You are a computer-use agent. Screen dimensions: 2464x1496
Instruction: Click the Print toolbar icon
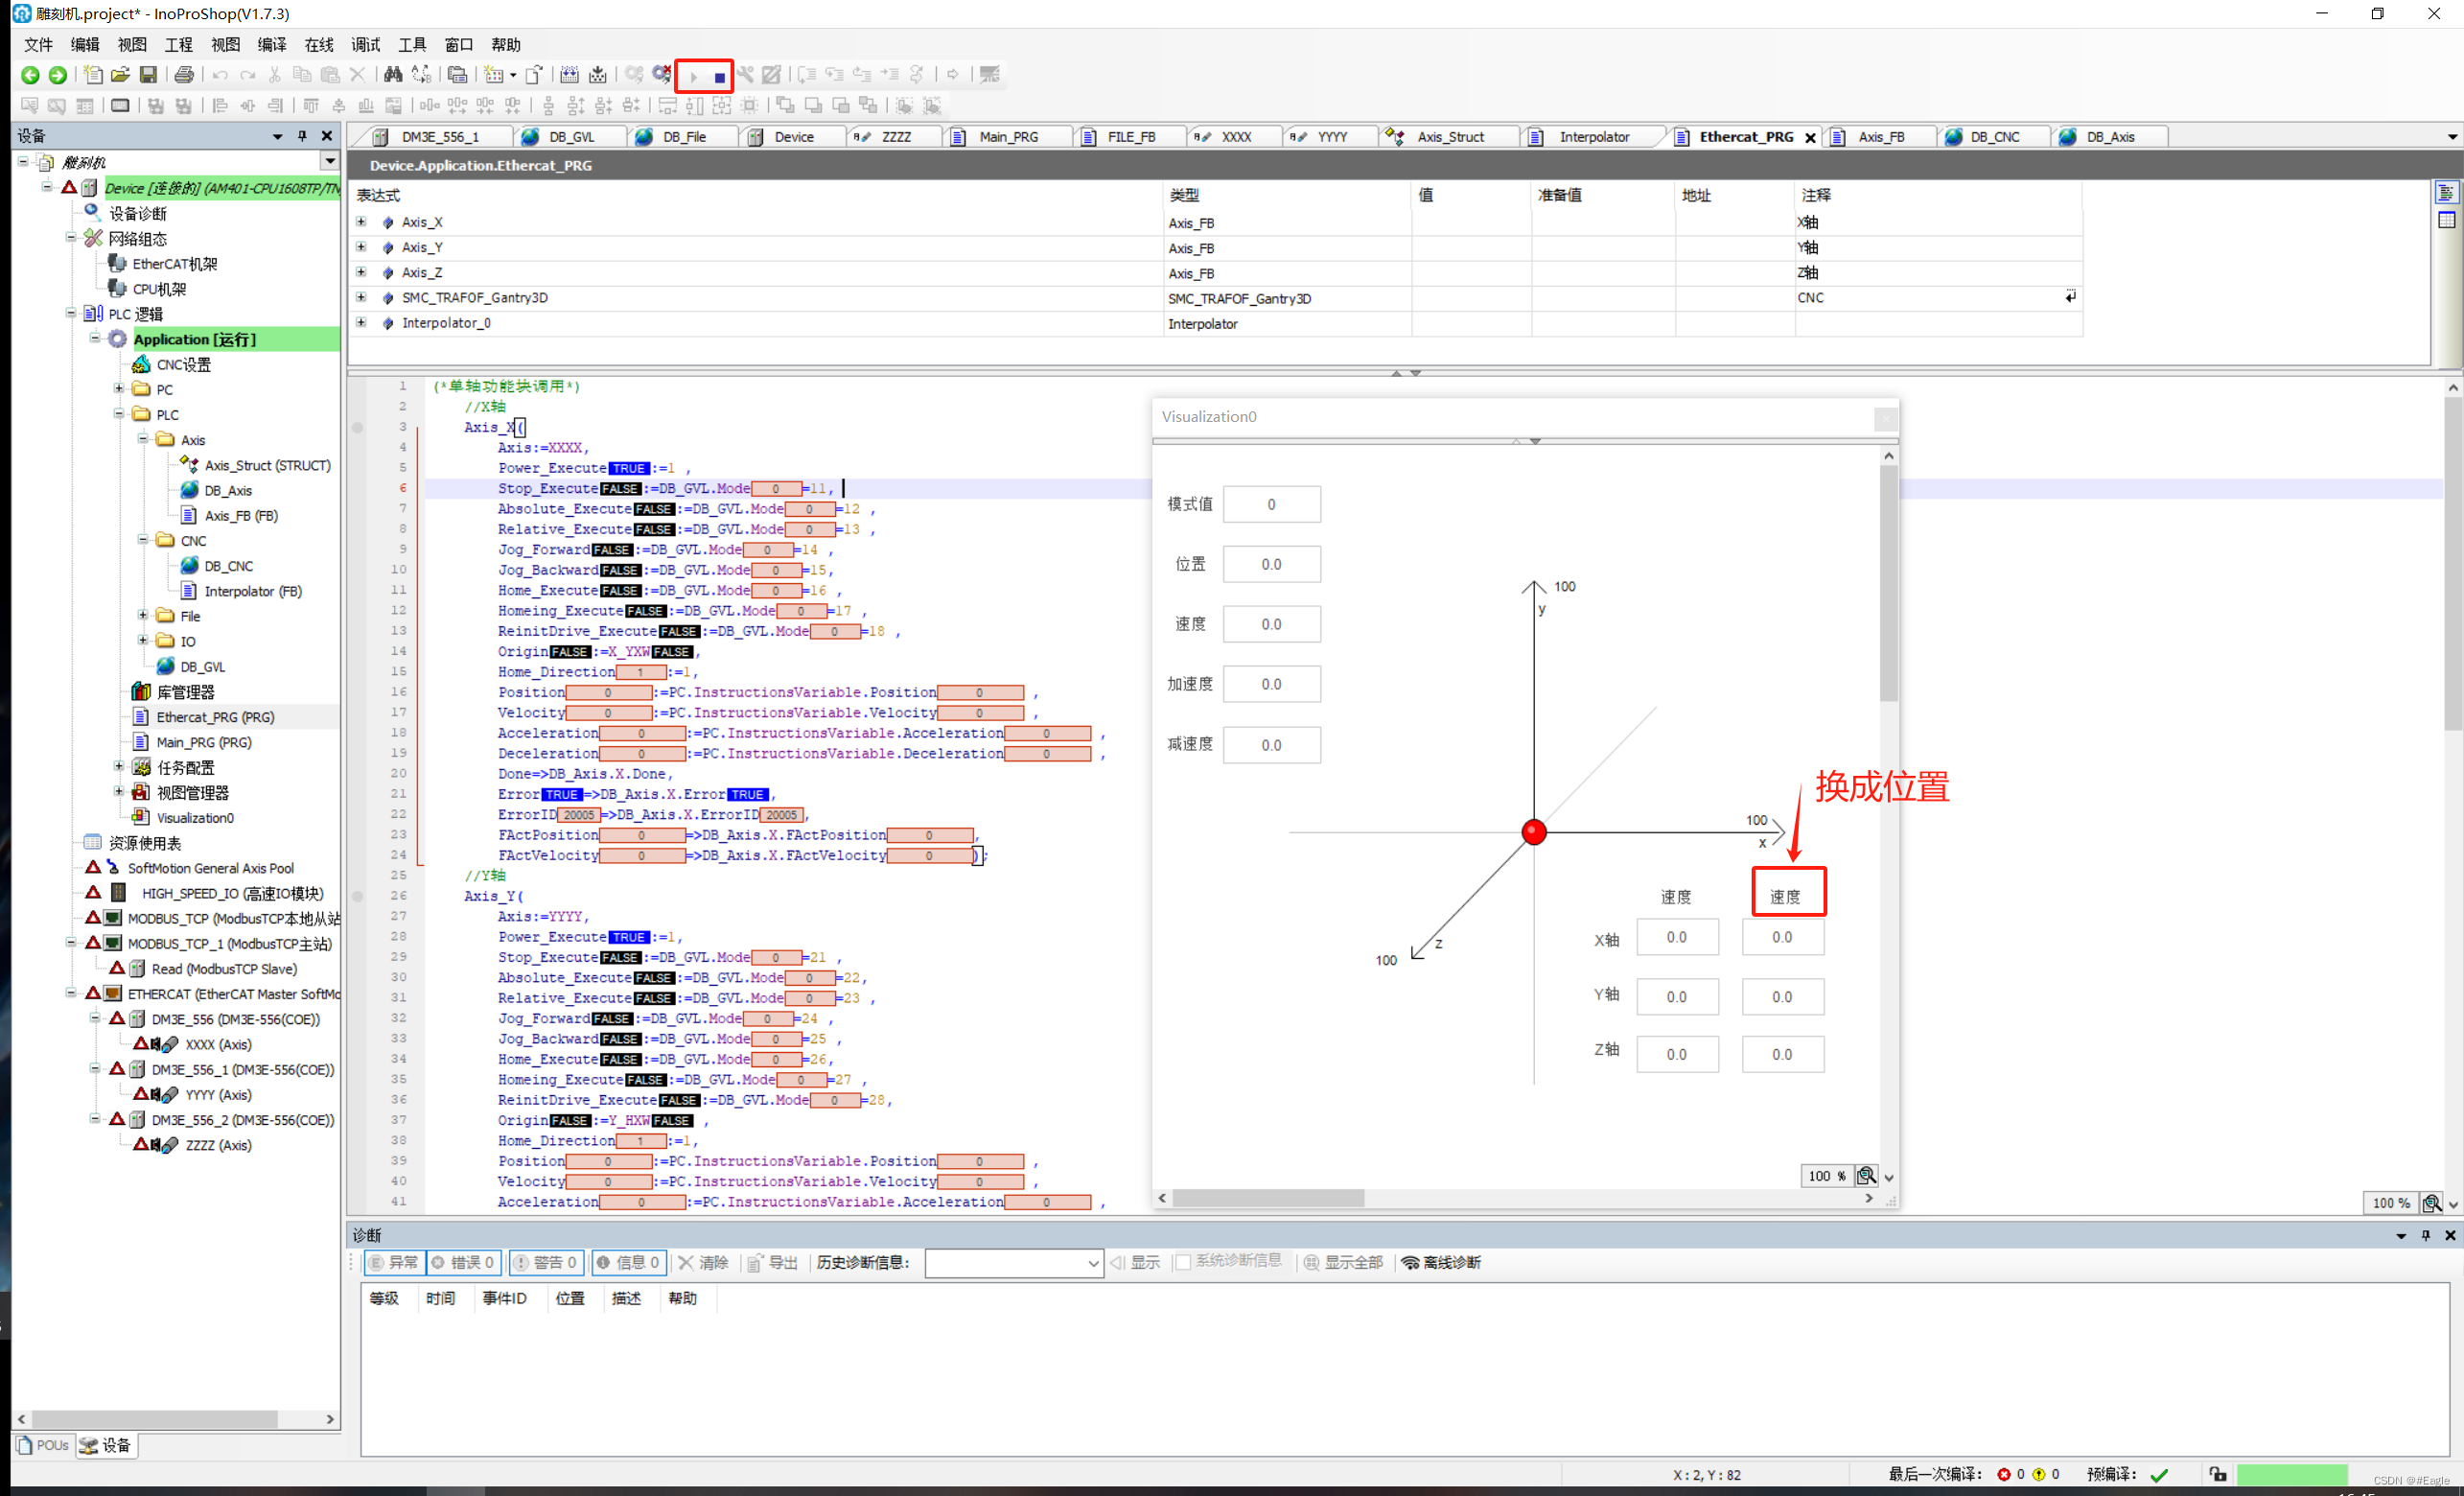click(184, 75)
